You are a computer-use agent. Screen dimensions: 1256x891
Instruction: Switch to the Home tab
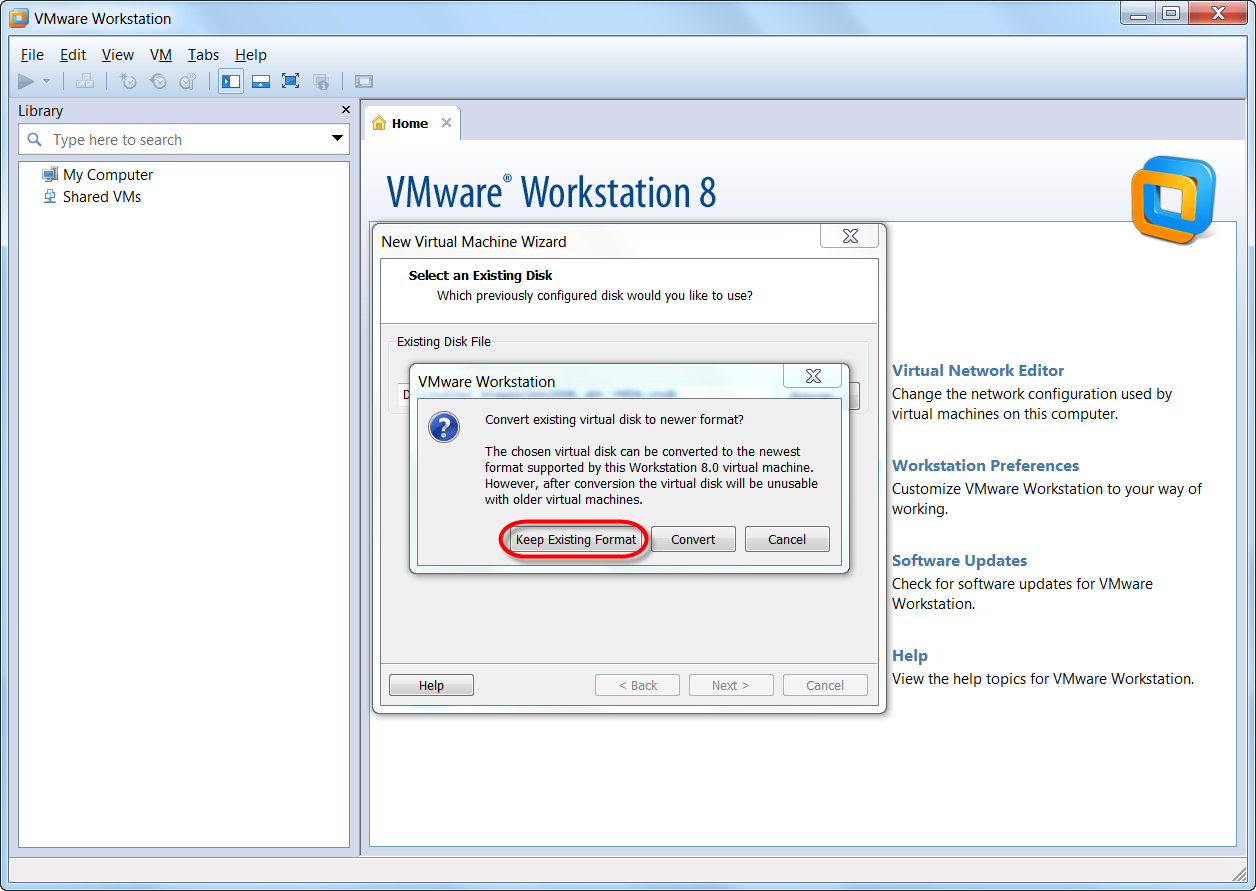[x=410, y=123]
